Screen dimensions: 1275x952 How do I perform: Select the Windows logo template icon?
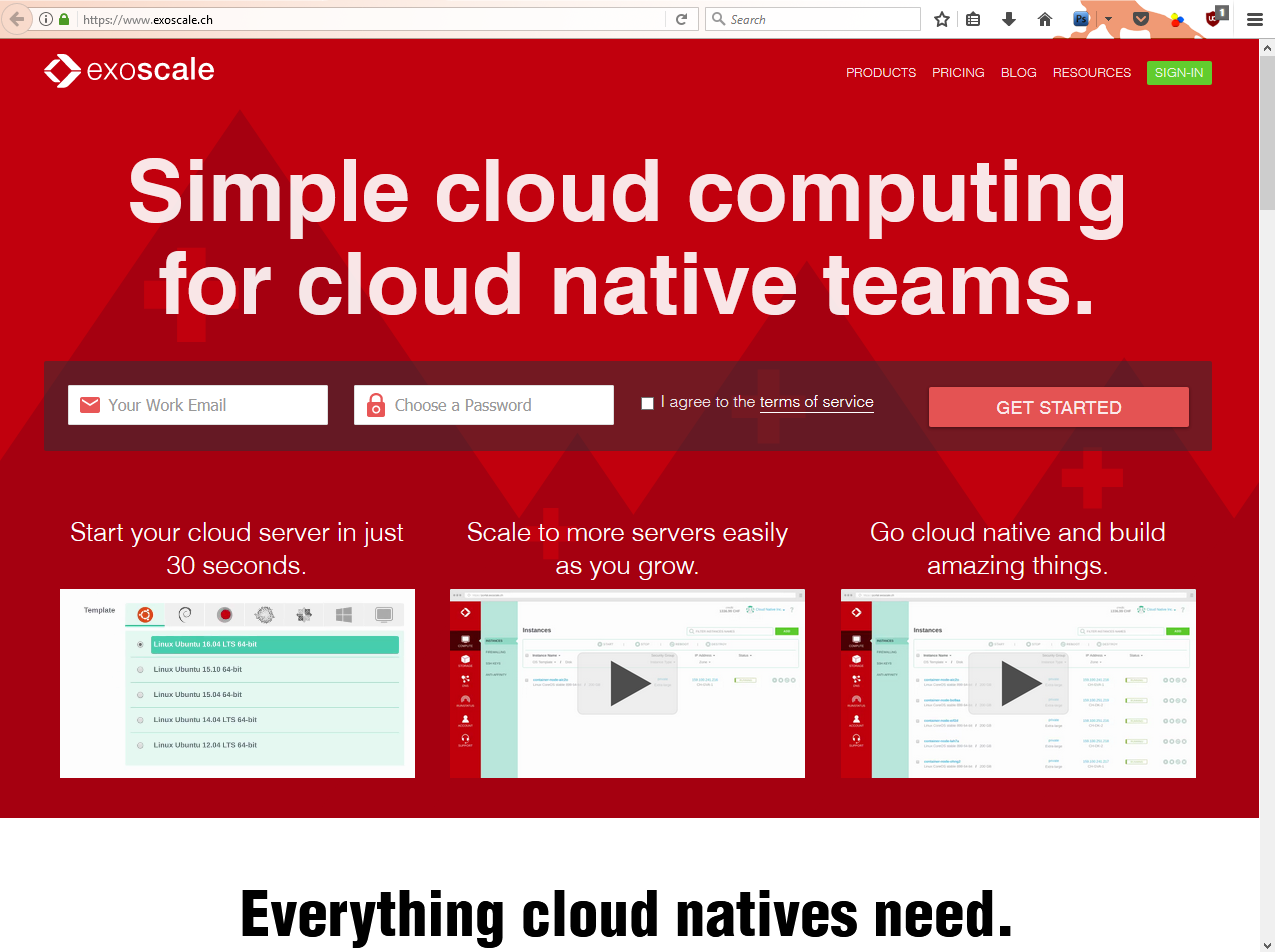click(x=344, y=615)
